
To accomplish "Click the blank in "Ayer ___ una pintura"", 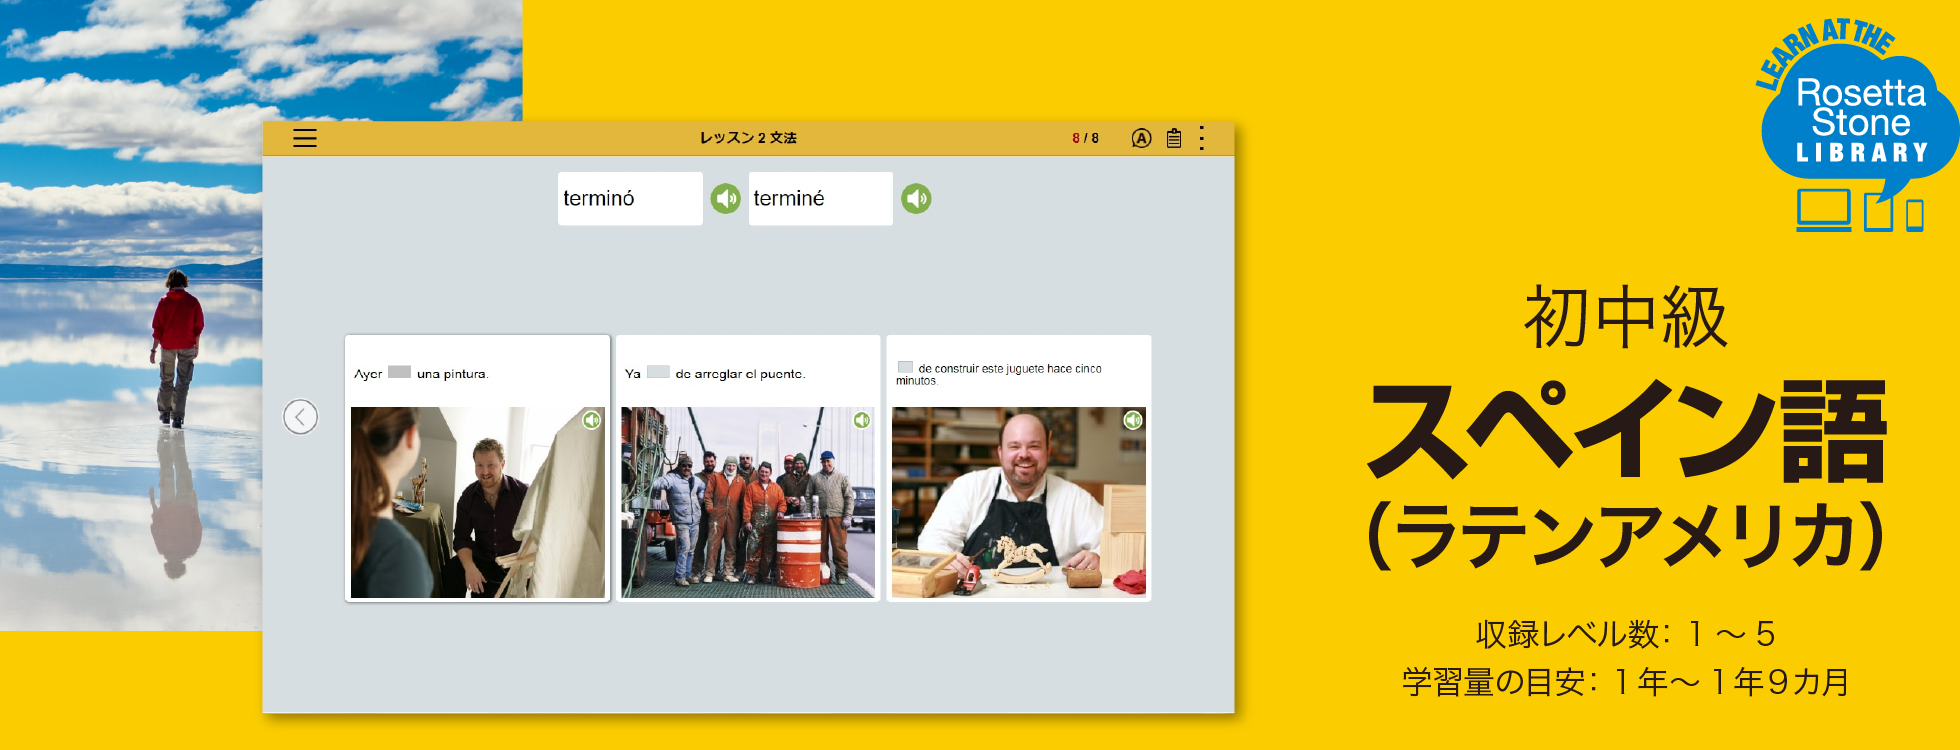I will click(399, 372).
